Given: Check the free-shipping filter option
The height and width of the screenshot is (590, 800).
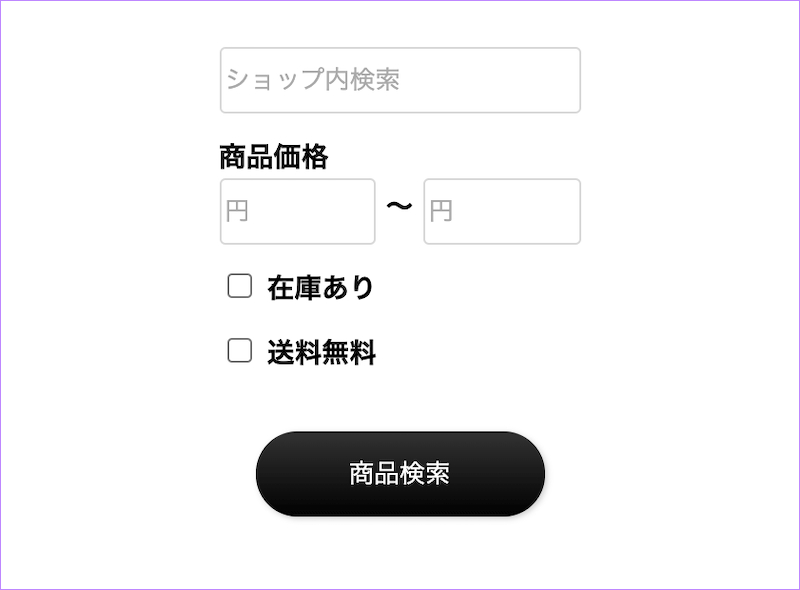Looking at the screenshot, I should pyautogui.click(x=239, y=350).
